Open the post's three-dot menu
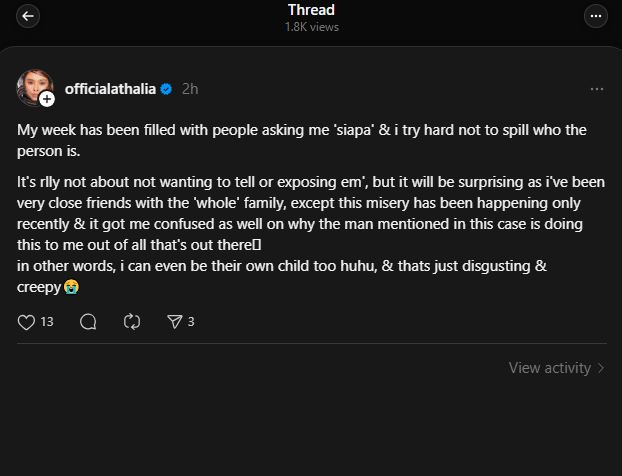The width and height of the screenshot is (622, 476). (x=597, y=88)
